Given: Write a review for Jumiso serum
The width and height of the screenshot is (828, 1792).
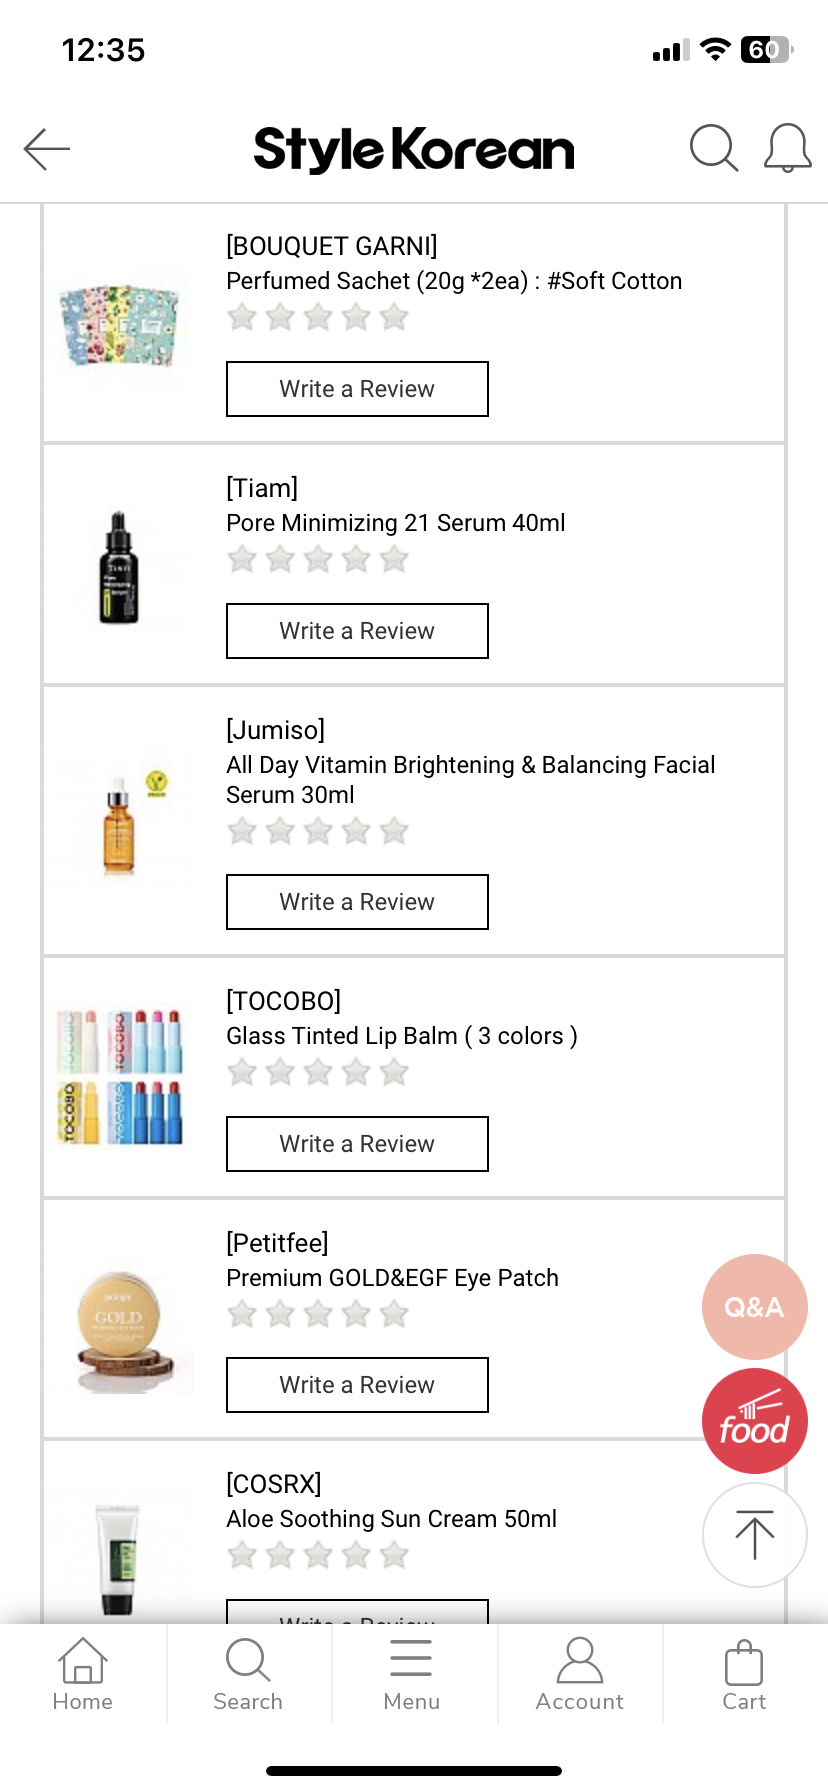Looking at the screenshot, I should point(357,902).
